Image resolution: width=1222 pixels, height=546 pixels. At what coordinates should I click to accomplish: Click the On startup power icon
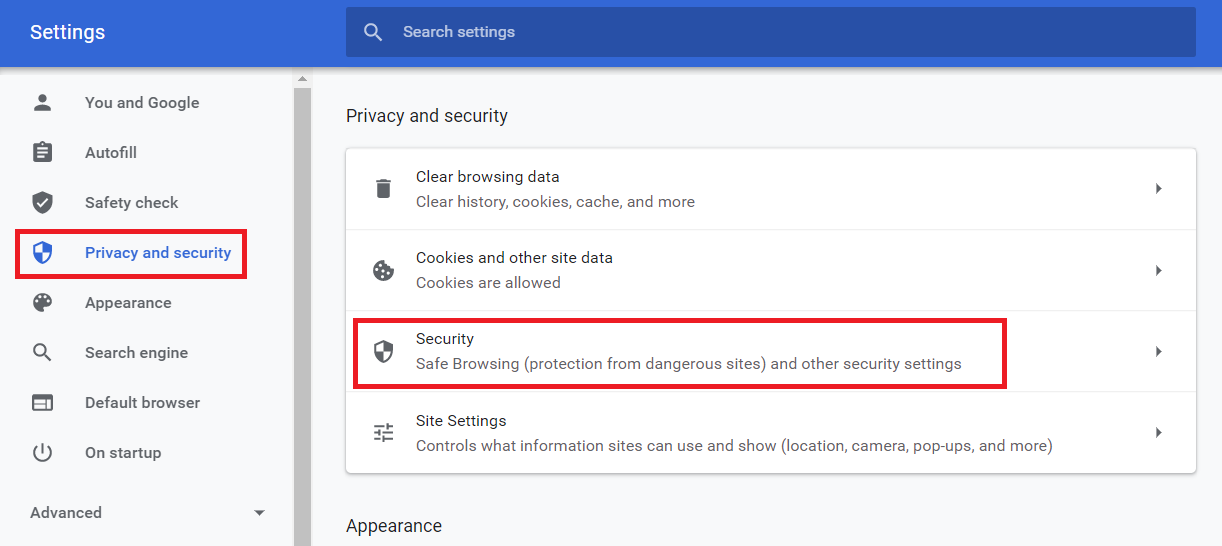[42, 452]
